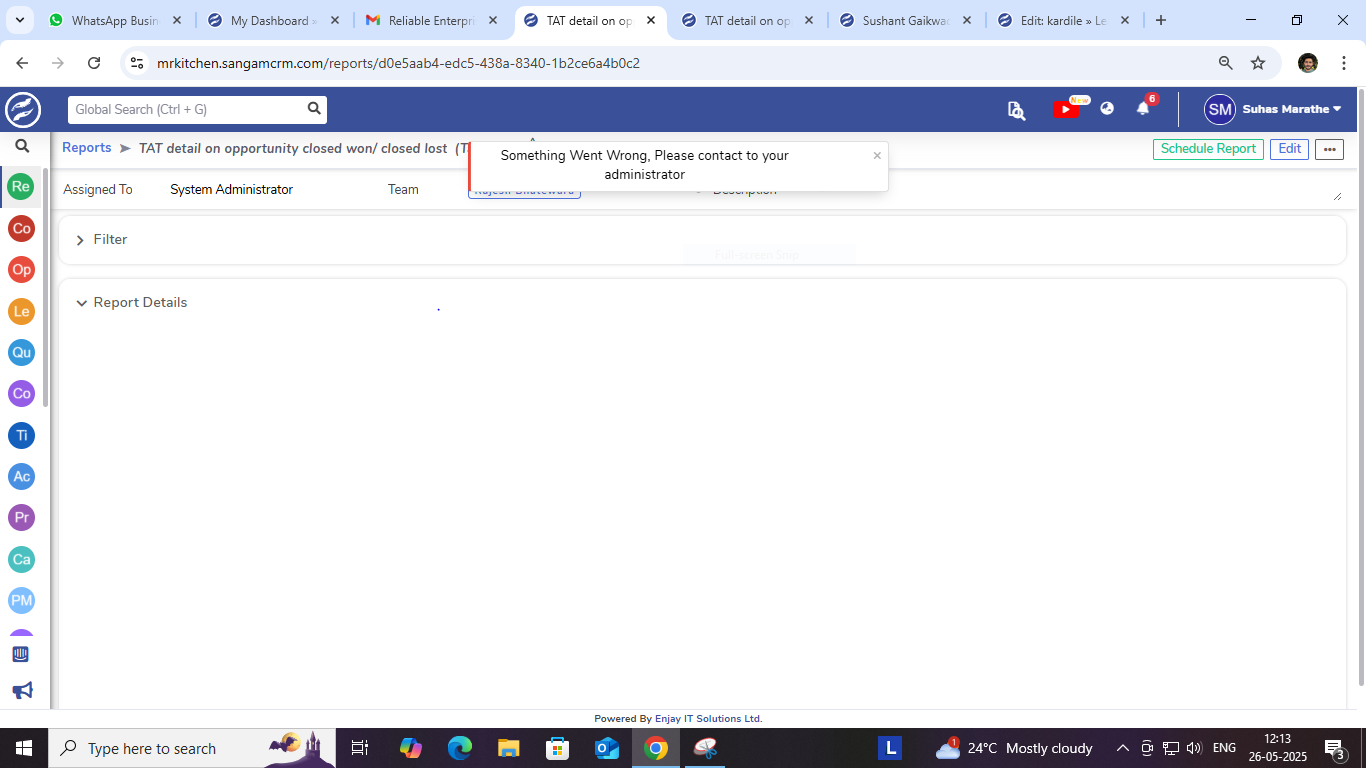Click the Windows Start button

point(22,748)
